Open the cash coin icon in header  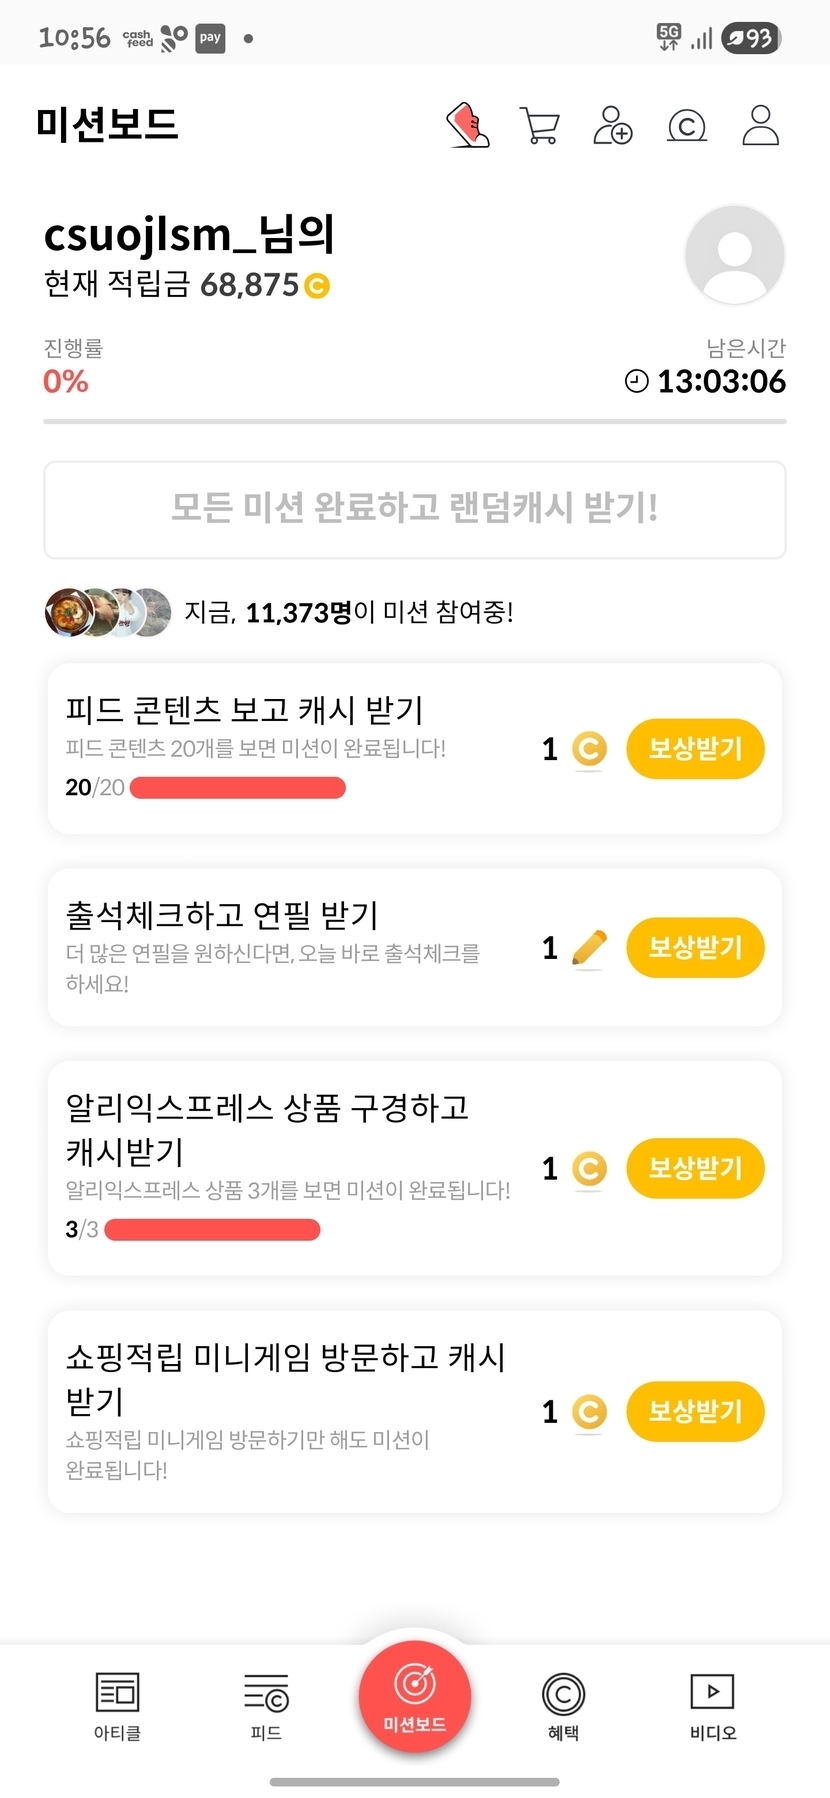(x=687, y=126)
